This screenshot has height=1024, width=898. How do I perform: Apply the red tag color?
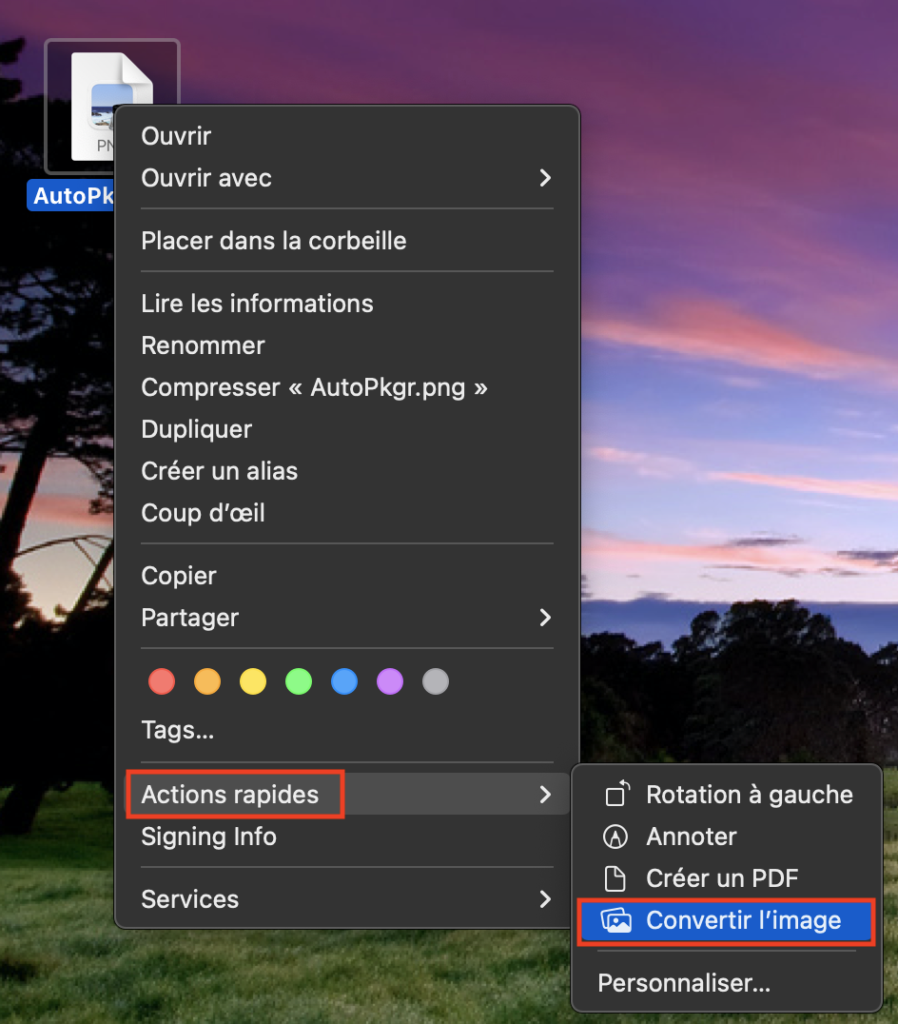161,681
